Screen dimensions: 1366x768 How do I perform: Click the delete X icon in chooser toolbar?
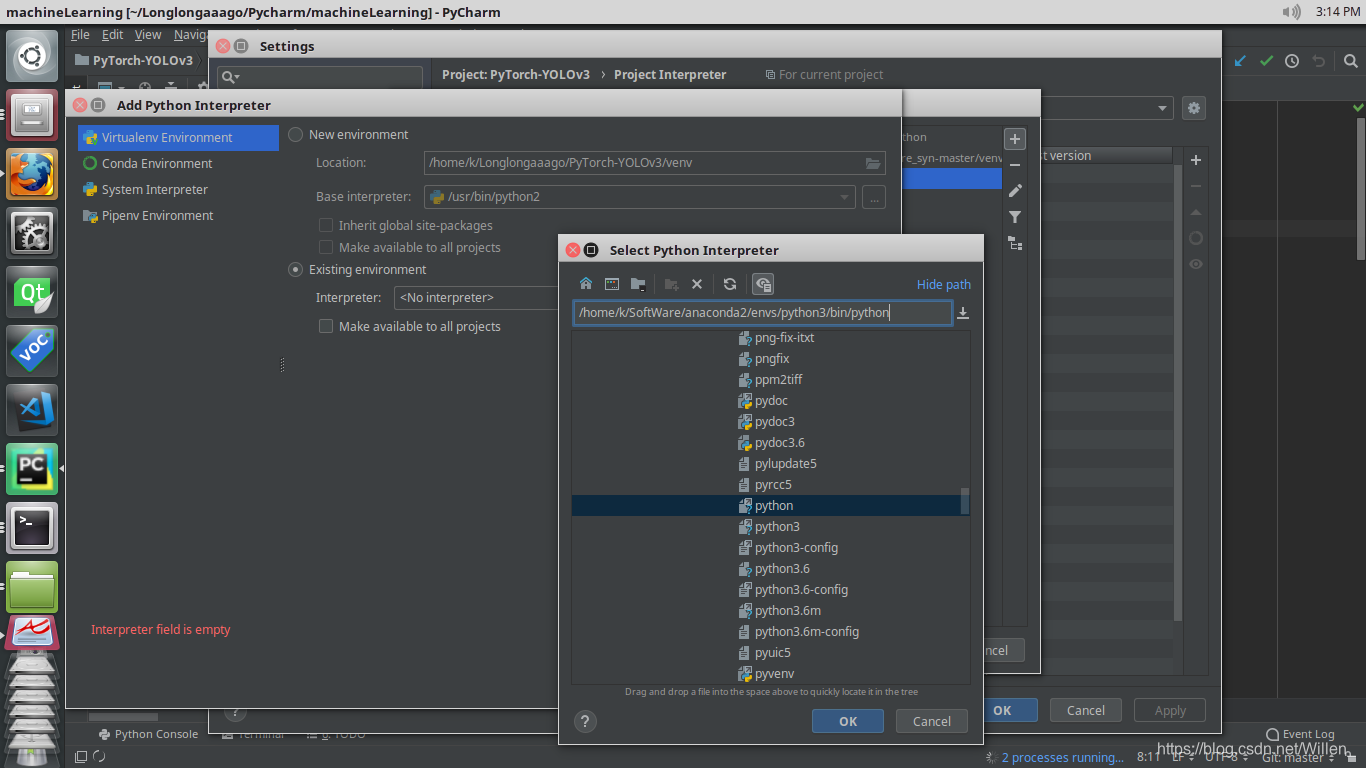[697, 284]
